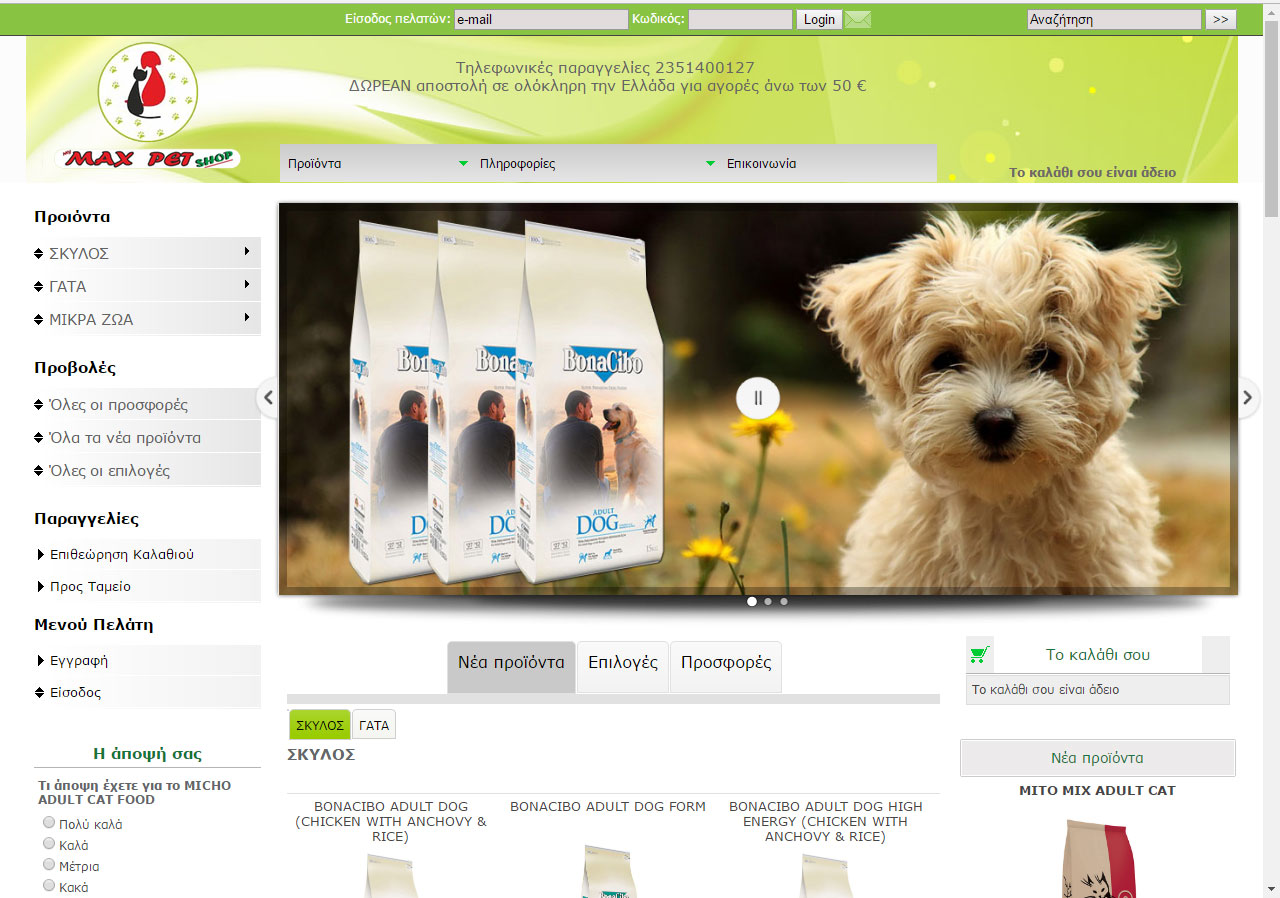Click the Max Pet Shop logo
Screen dimensions: 1280x898
click(148, 107)
